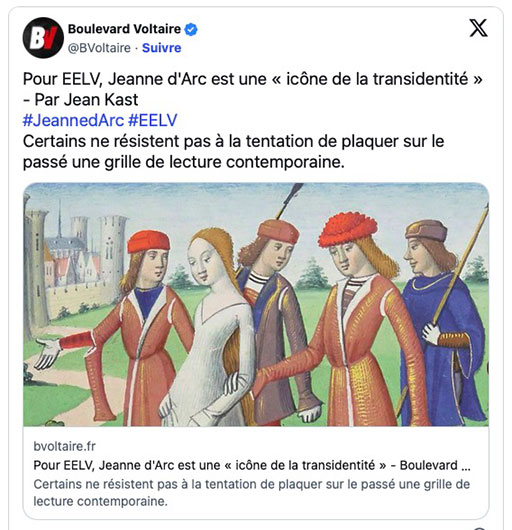The width and height of the screenshot is (512, 530).
Task: Open the #EELV hashtag
Action: (x=153, y=120)
